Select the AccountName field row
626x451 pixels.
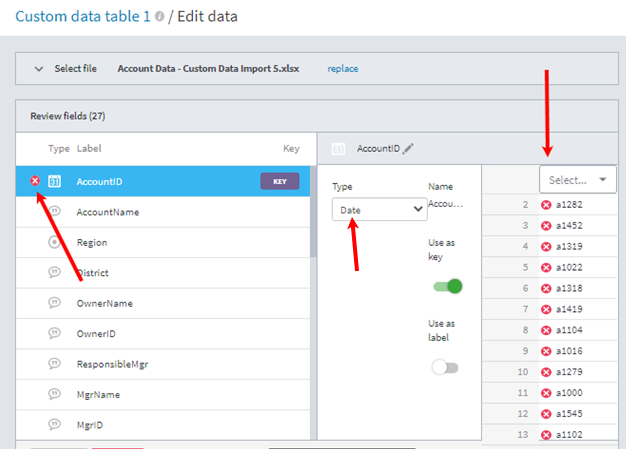163,212
